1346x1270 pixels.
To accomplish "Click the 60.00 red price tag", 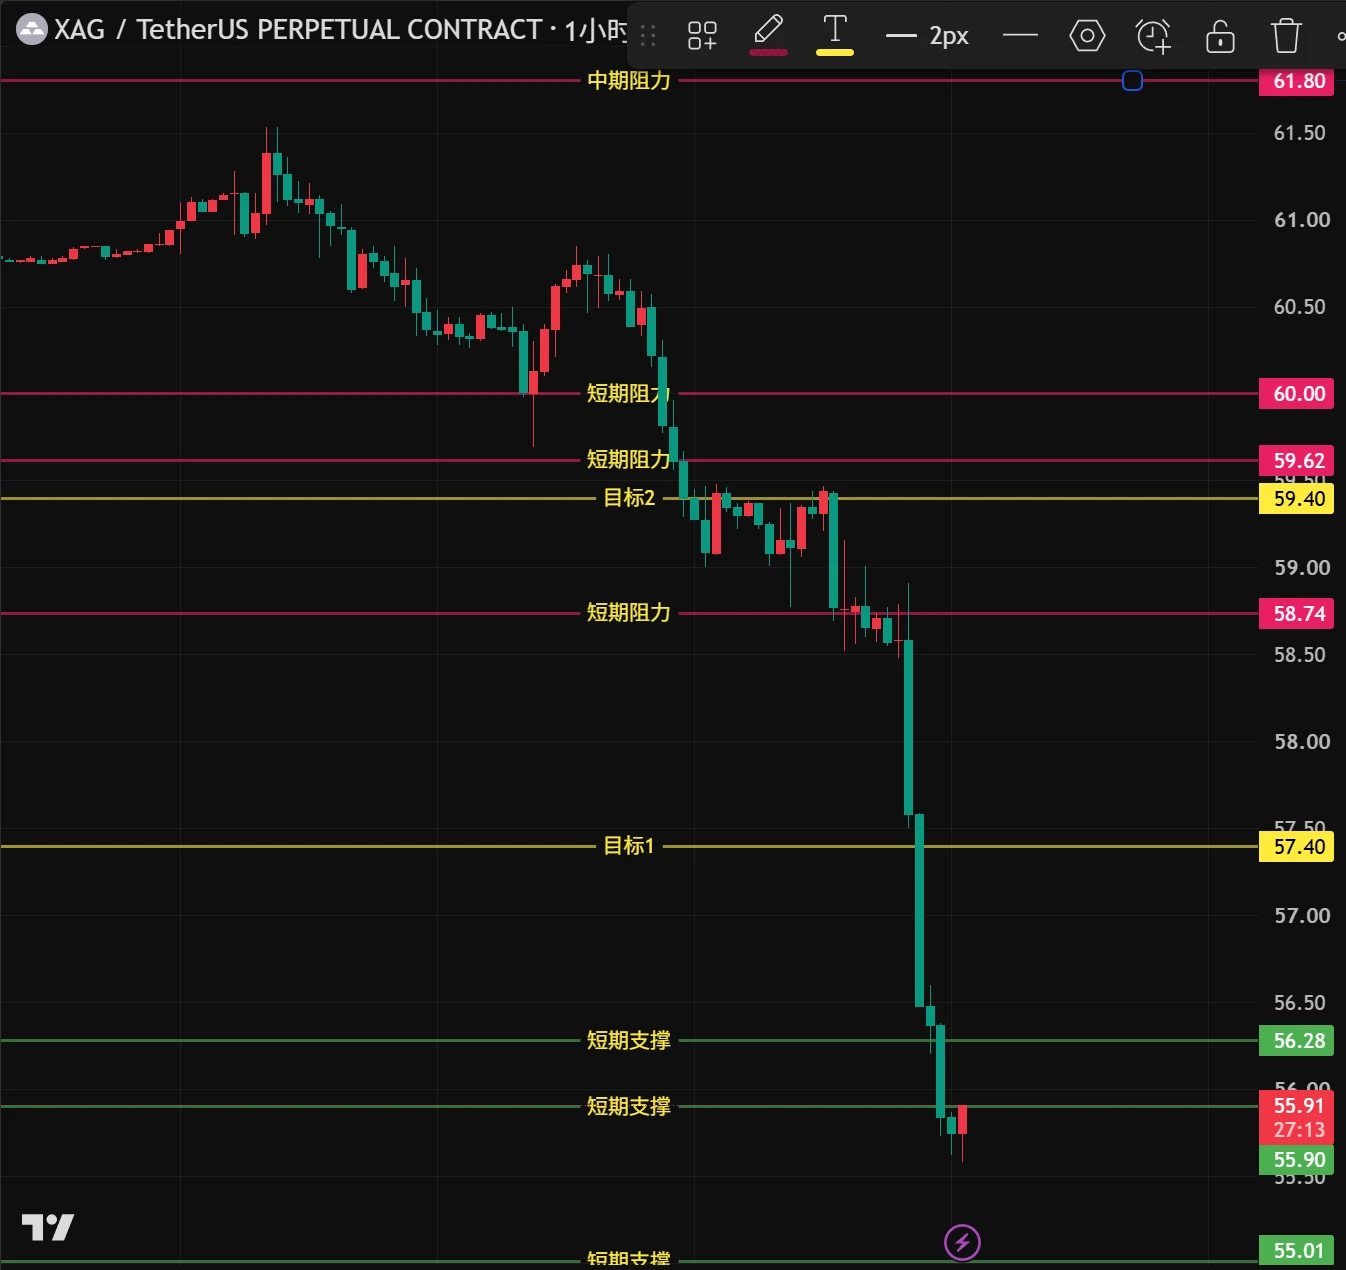I will (x=1296, y=394).
